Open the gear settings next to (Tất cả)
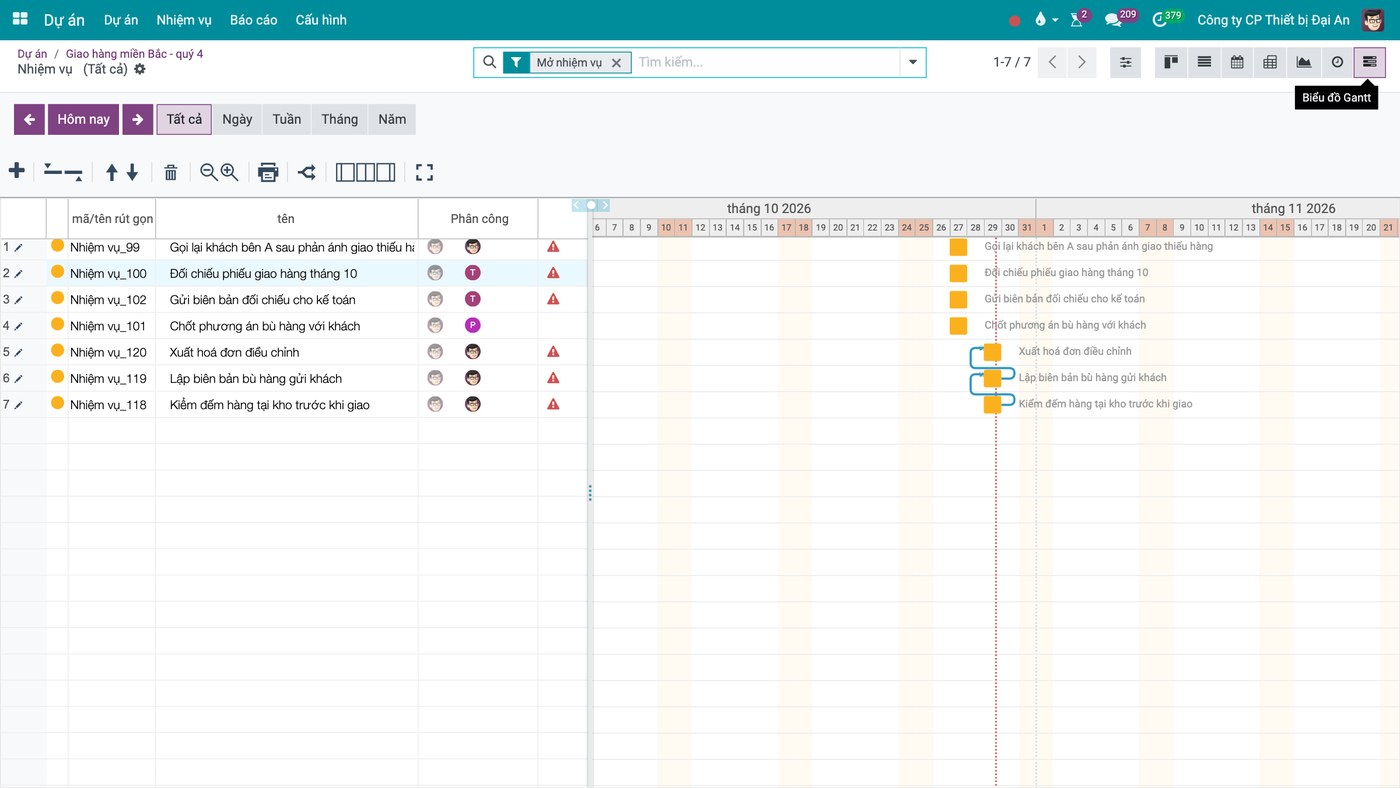This screenshot has width=1400, height=788. coord(140,69)
